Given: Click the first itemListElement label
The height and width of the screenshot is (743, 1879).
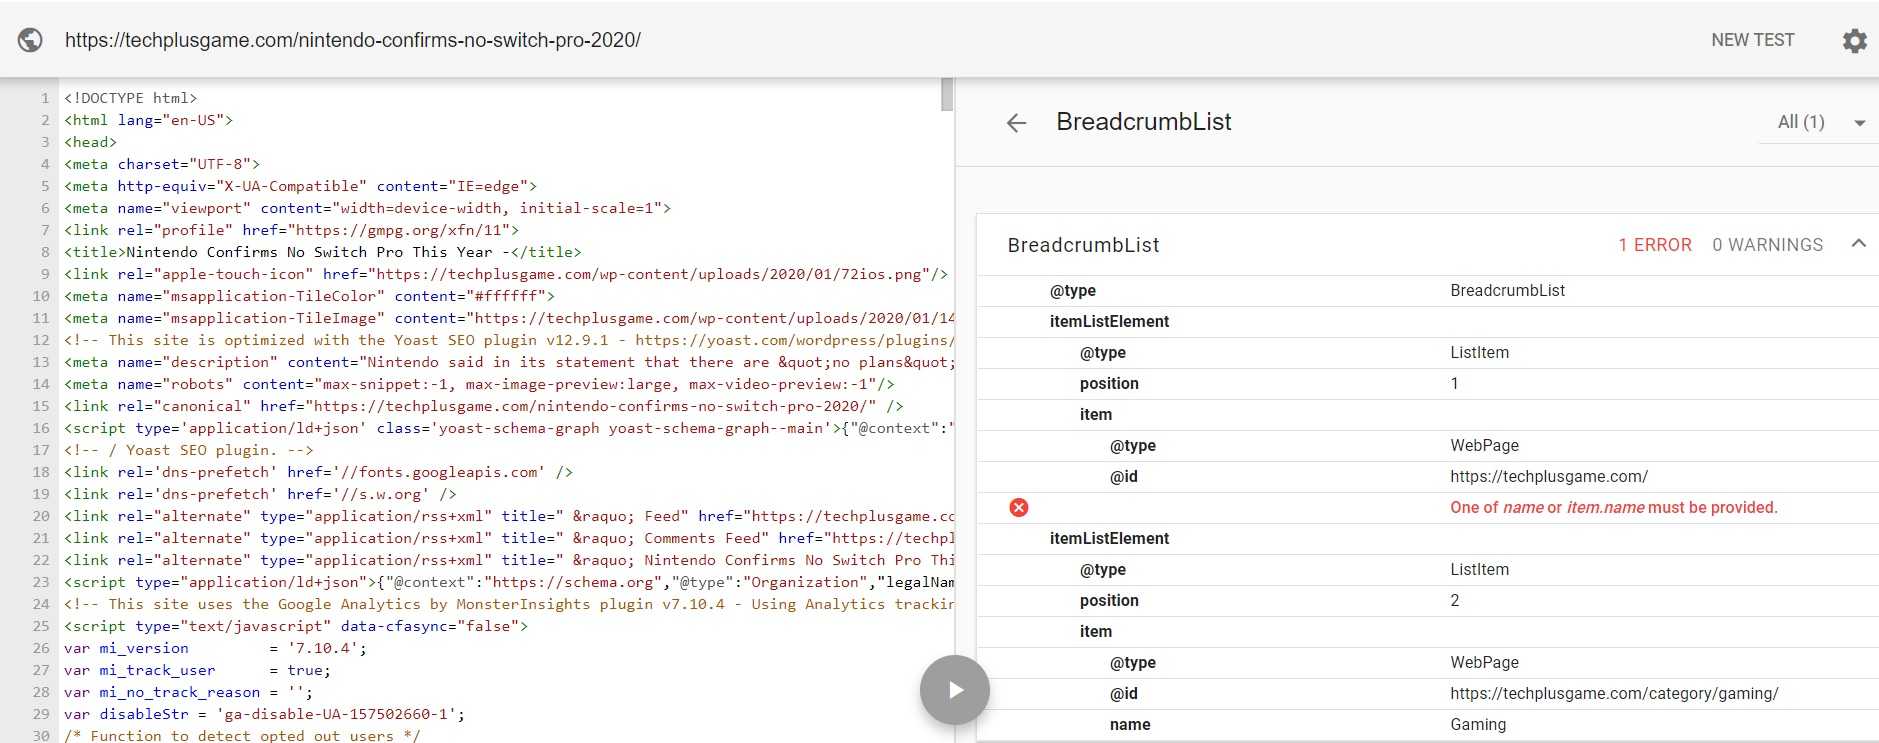Looking at the screenshot, I should coord(1109,322).
